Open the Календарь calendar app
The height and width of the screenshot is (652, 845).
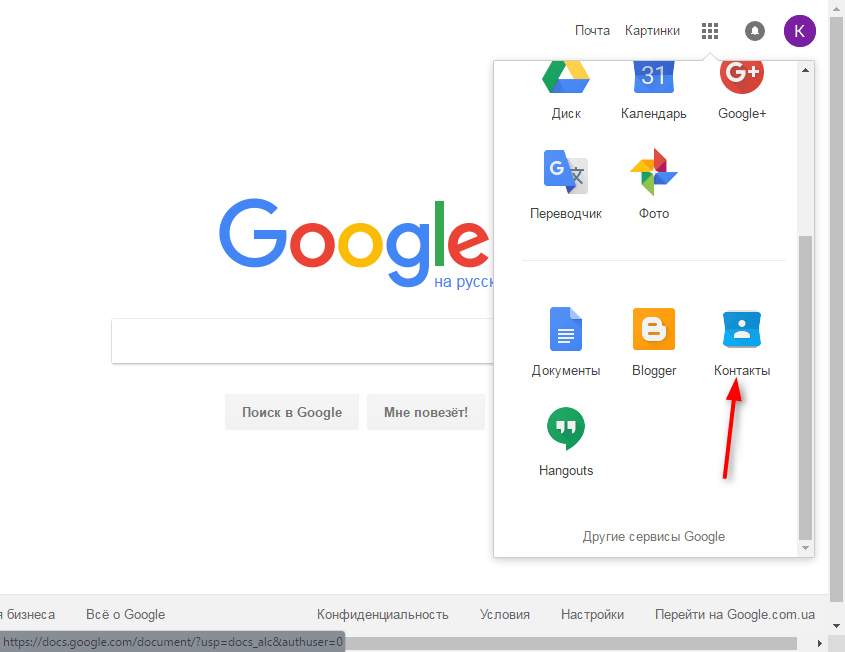(653, 80)
